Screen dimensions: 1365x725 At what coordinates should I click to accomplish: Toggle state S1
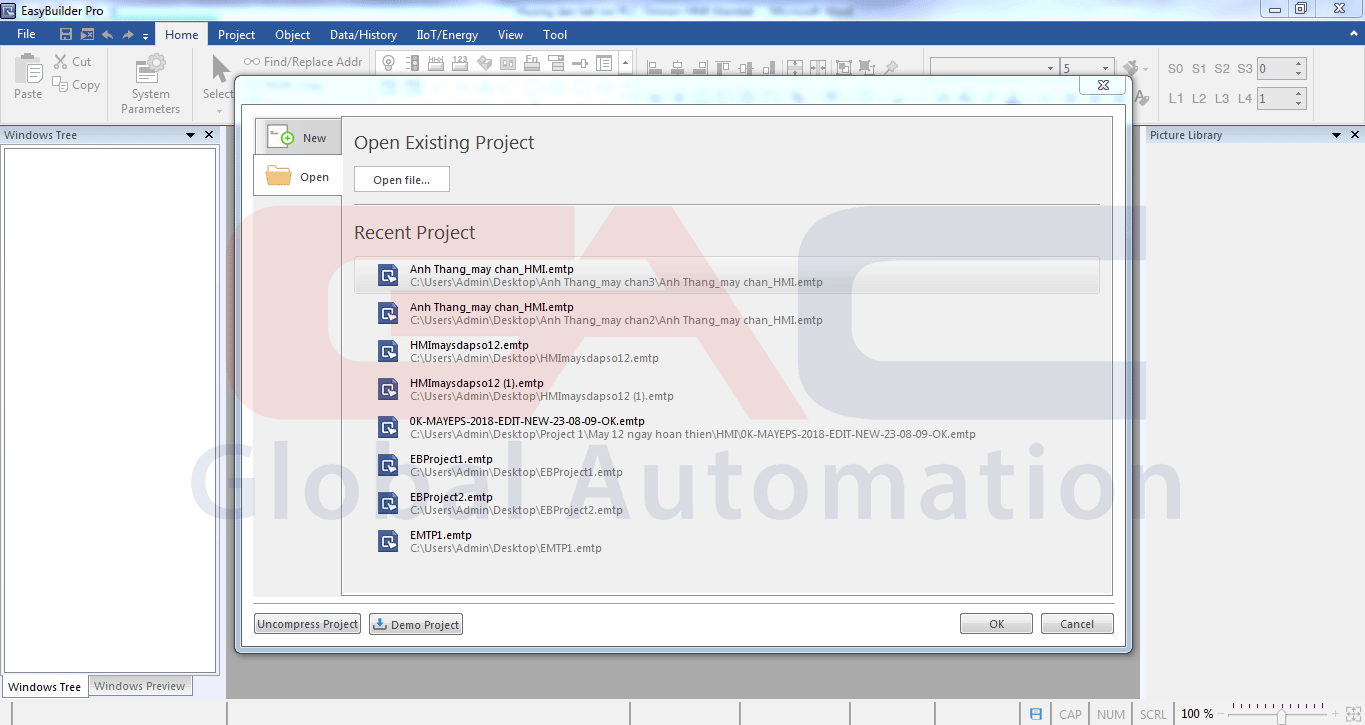coord(1199,69)
